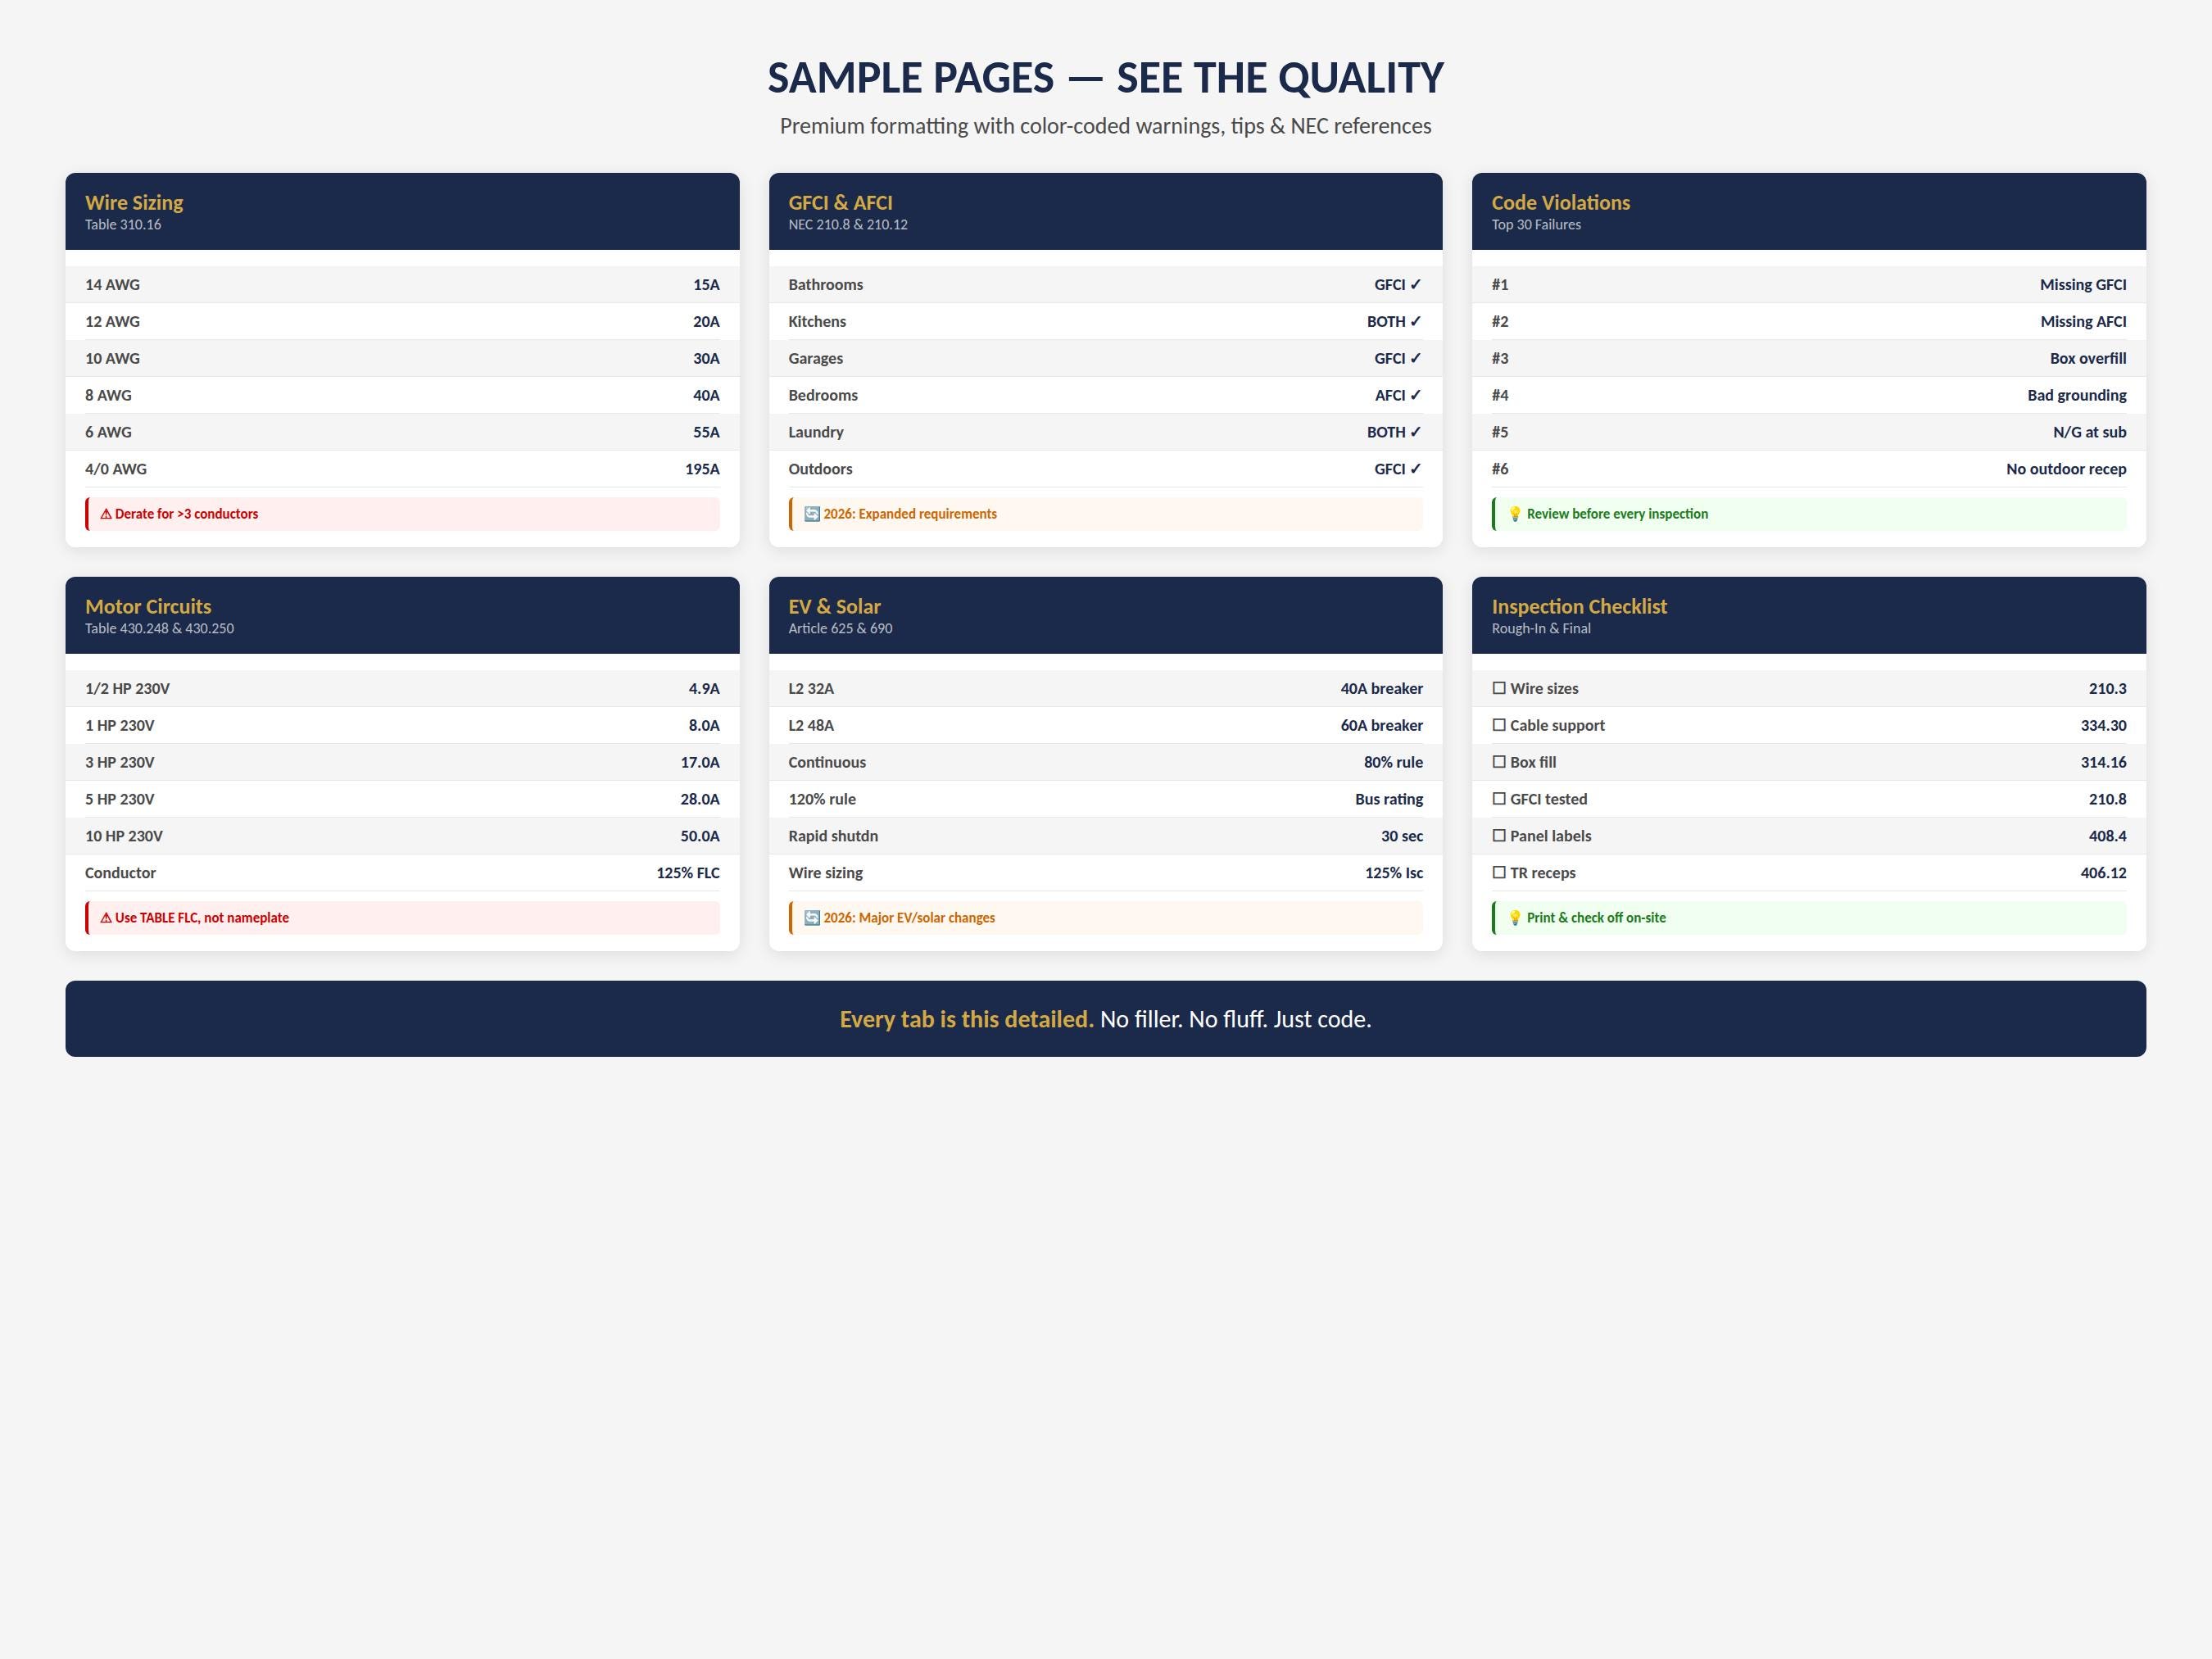Click the 406.12 reference for TR receps
2212x1659 pixels.
[2103, 873]
